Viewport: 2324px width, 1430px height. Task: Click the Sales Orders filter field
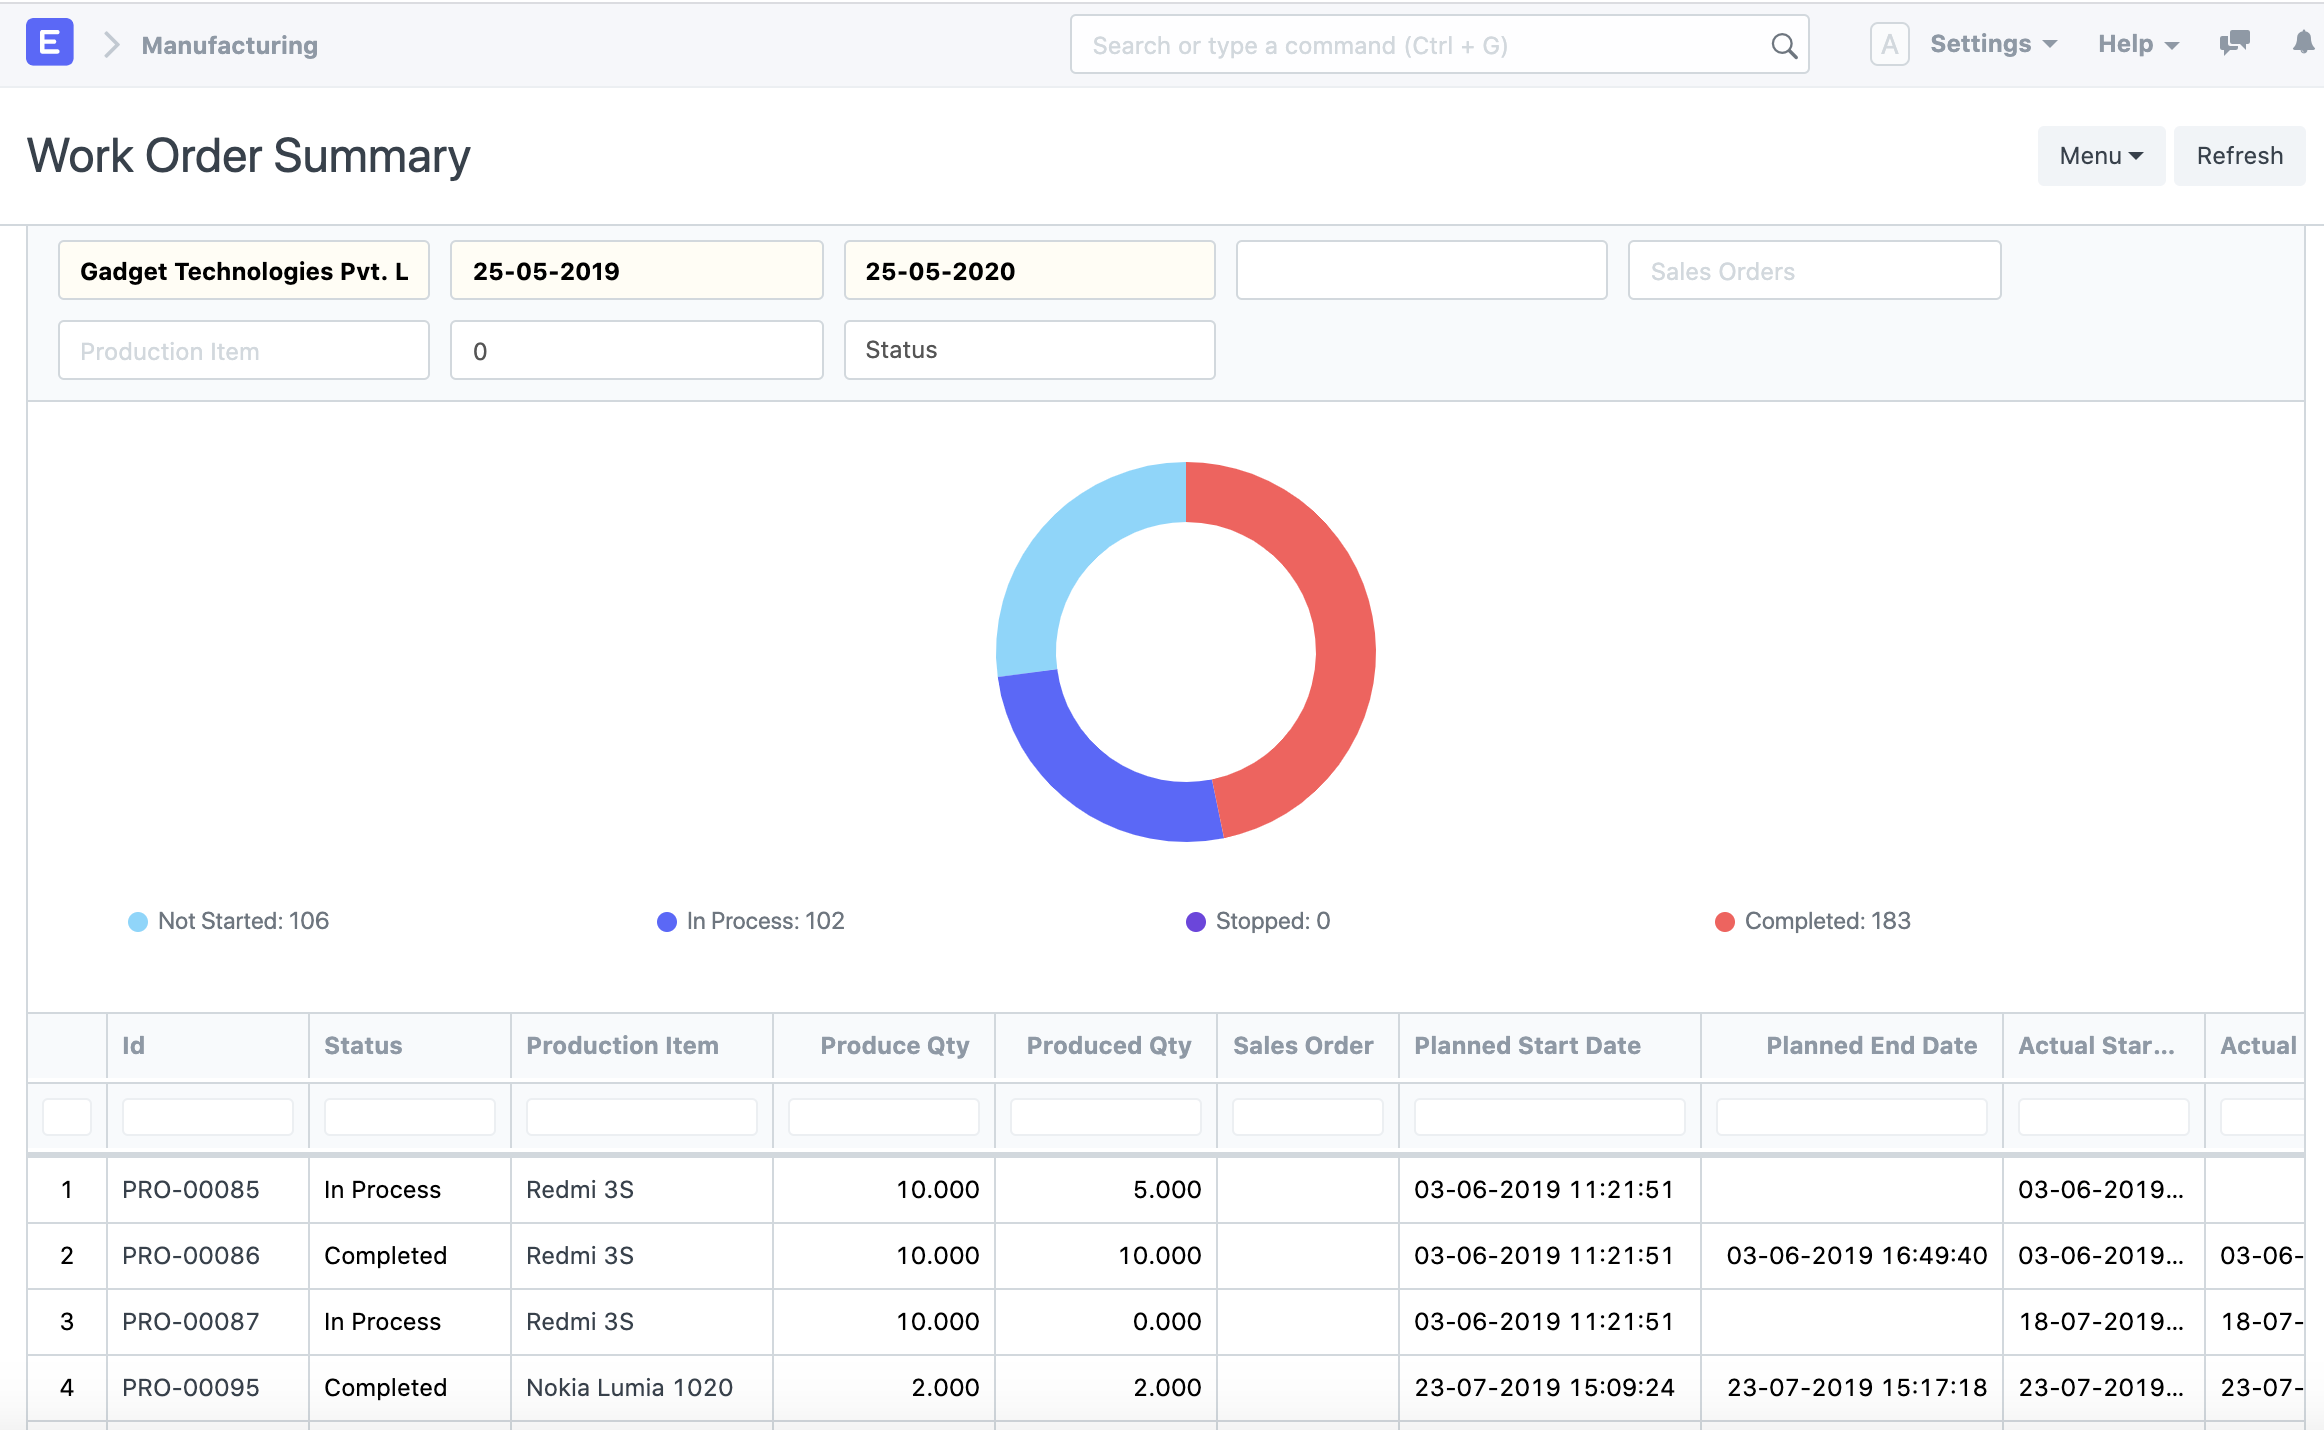[1814, 270]
